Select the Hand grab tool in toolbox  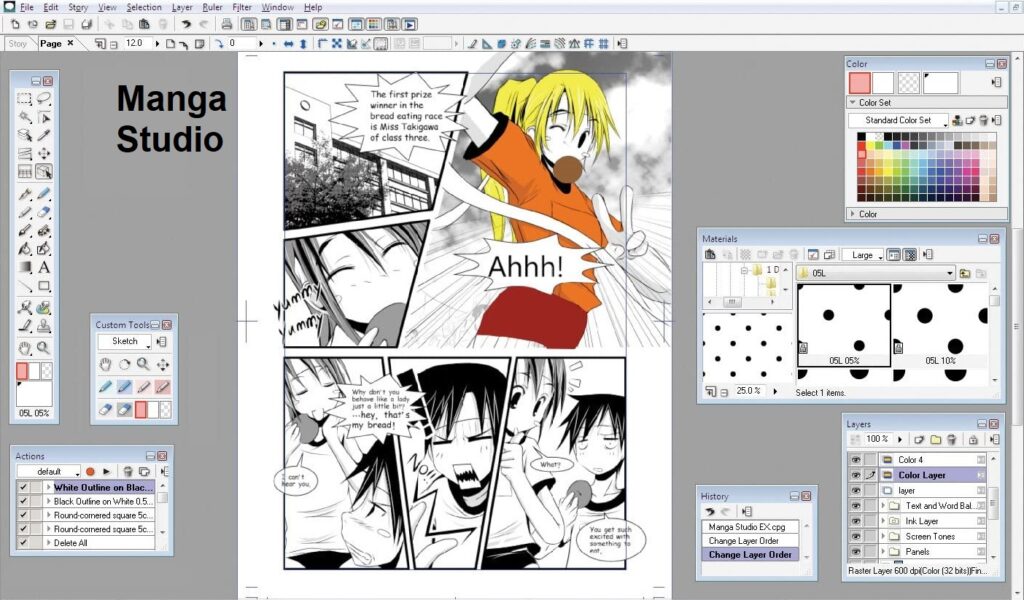(24, 348)
